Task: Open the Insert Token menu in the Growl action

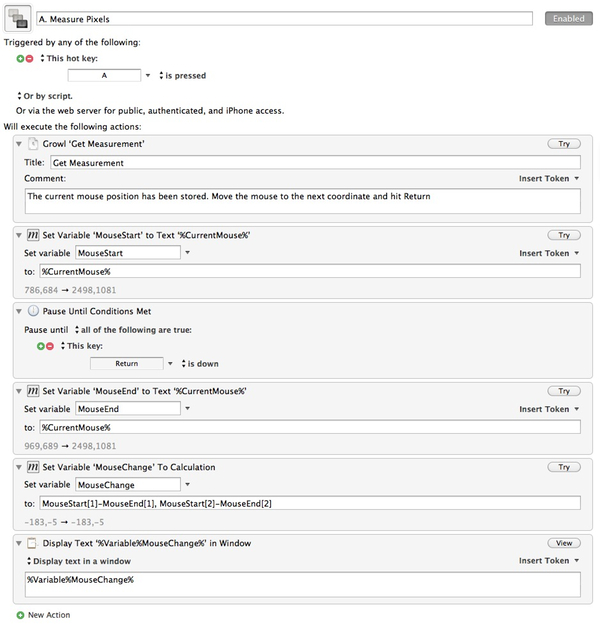Action: (x=549, y=179)
